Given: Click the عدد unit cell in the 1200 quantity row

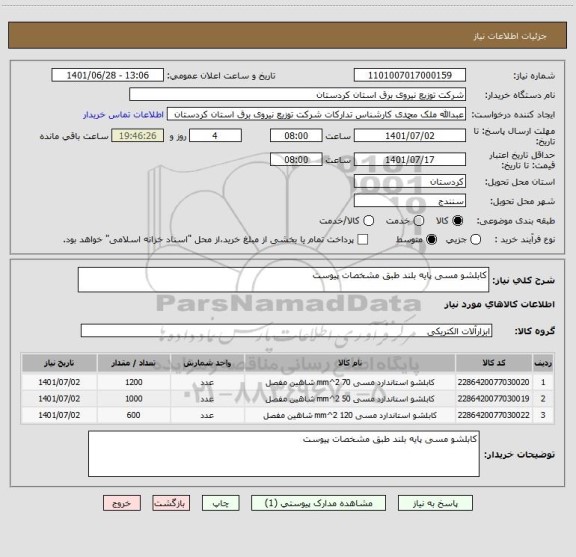Looking at the screenshot, I should pyautogui.click(x=207, y=382).
